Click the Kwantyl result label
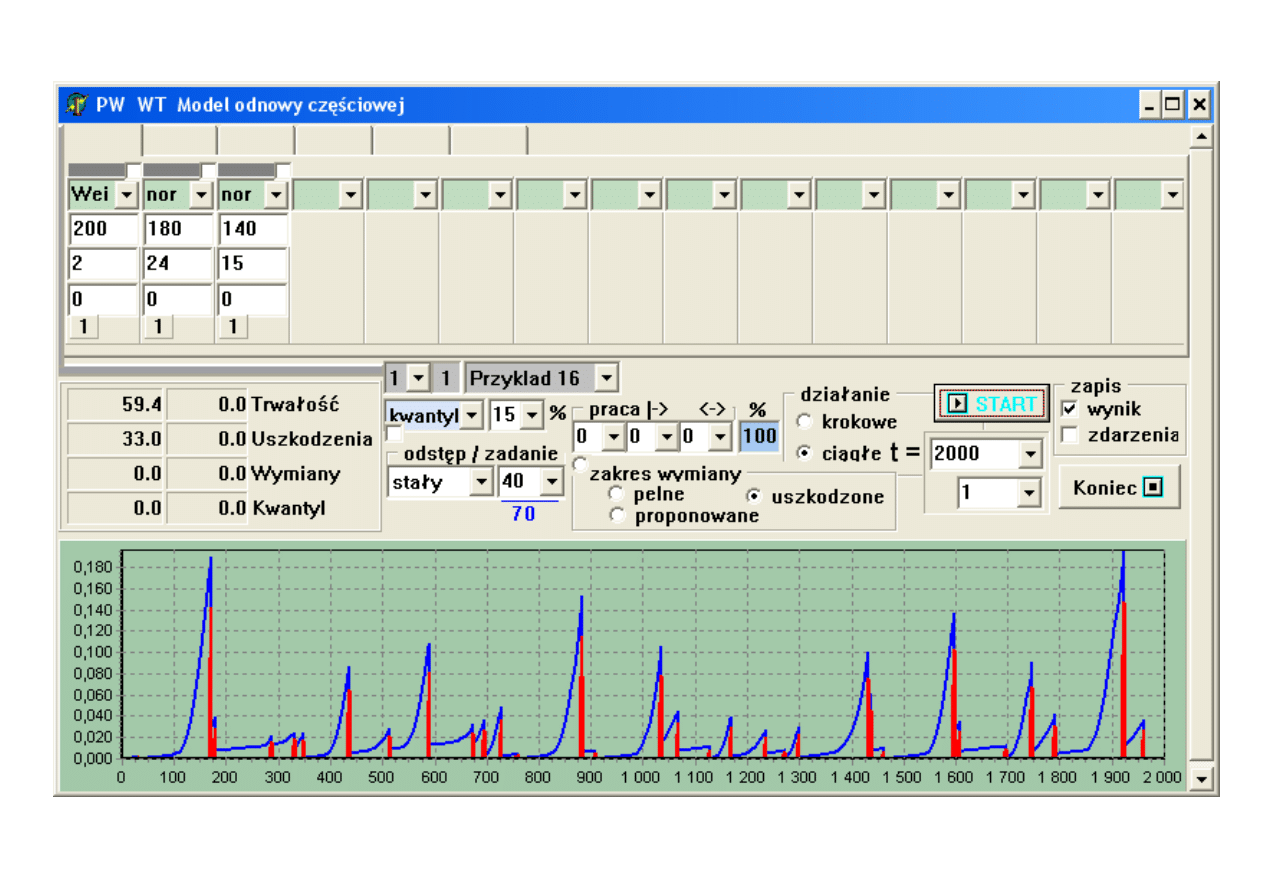 289,508
